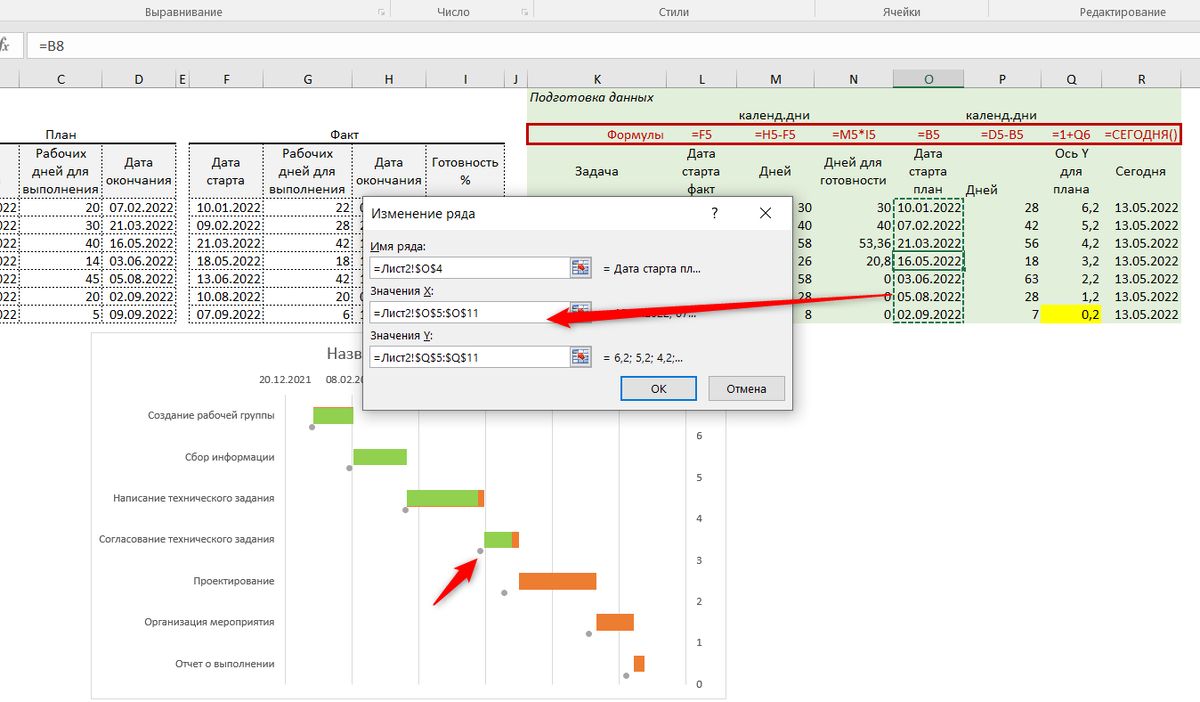This screenshot has width=1200, height=702.
Task: Select column L header
Action: tap(702, 79)
